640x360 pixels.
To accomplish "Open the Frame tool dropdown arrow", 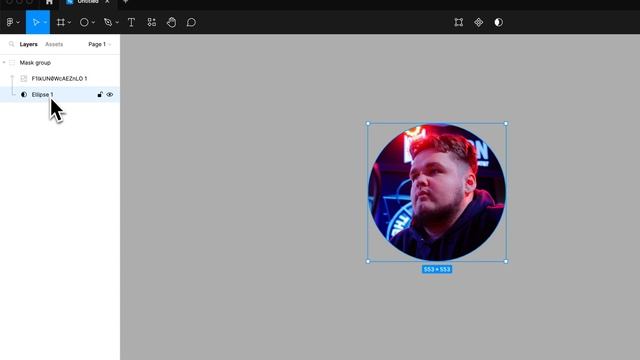I will coord(69,22).
